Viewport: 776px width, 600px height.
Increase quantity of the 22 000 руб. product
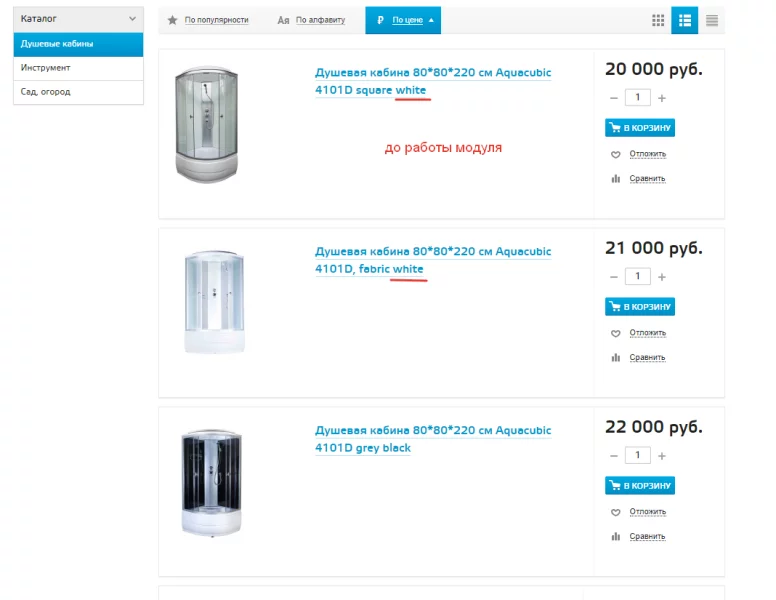tap(662, 455)
